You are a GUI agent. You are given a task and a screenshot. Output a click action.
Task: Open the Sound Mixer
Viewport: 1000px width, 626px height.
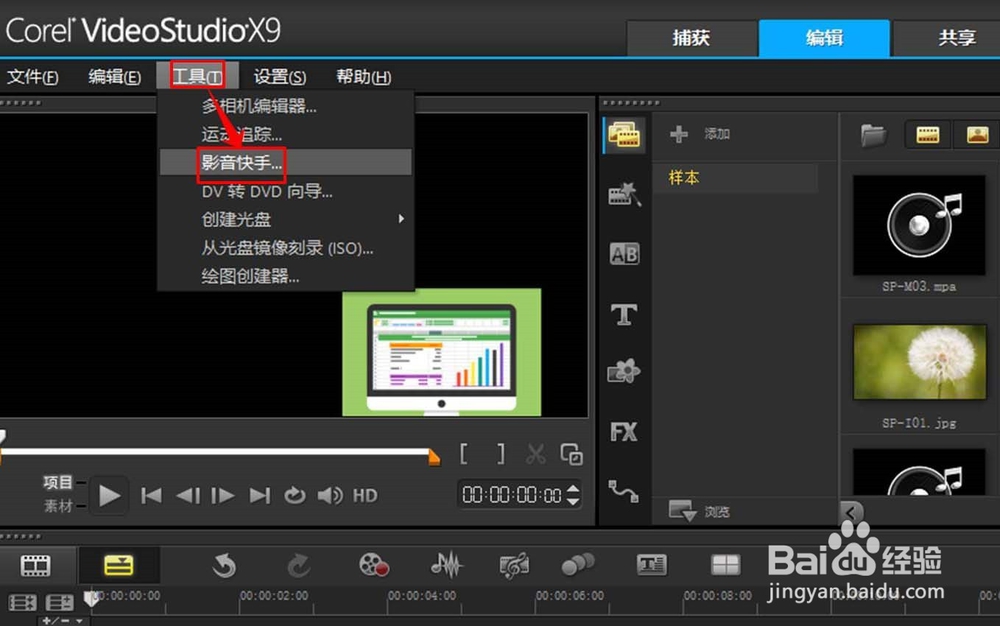[446, 565]
